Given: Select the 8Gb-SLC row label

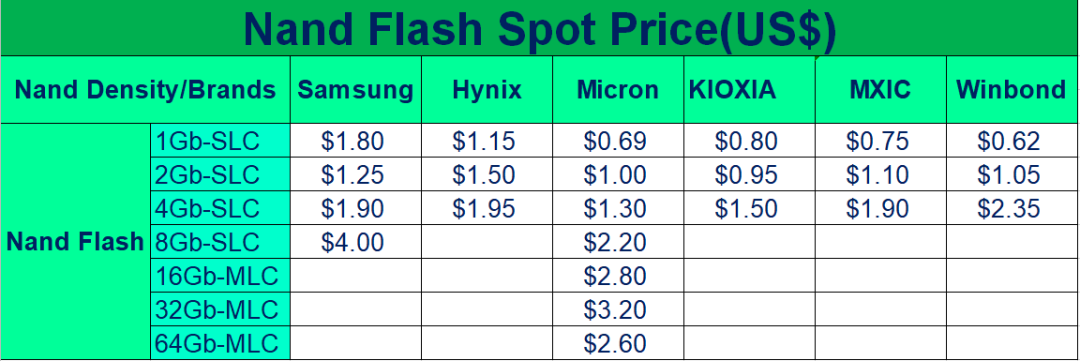Looking at the screenshot, I should pyautogui.click(x=220, y=242).
